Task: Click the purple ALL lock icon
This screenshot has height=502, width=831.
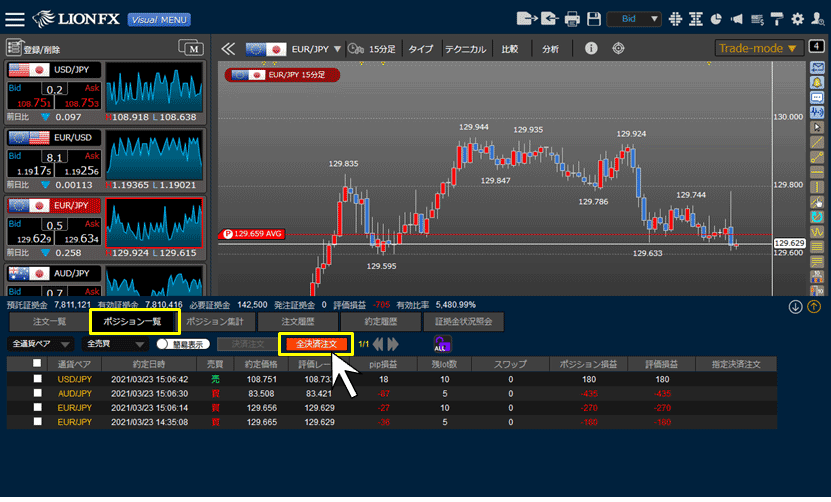Action: pos(442,344)
